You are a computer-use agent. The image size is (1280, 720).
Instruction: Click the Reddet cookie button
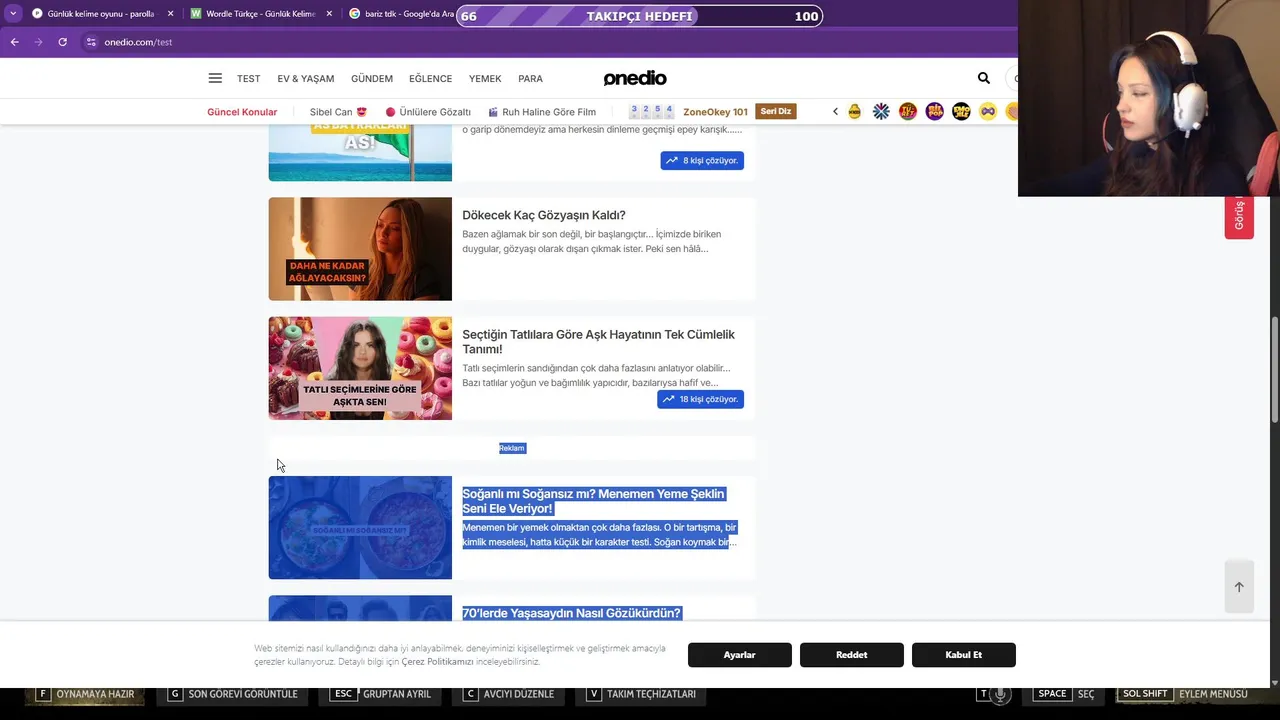[x=852, y=655]
